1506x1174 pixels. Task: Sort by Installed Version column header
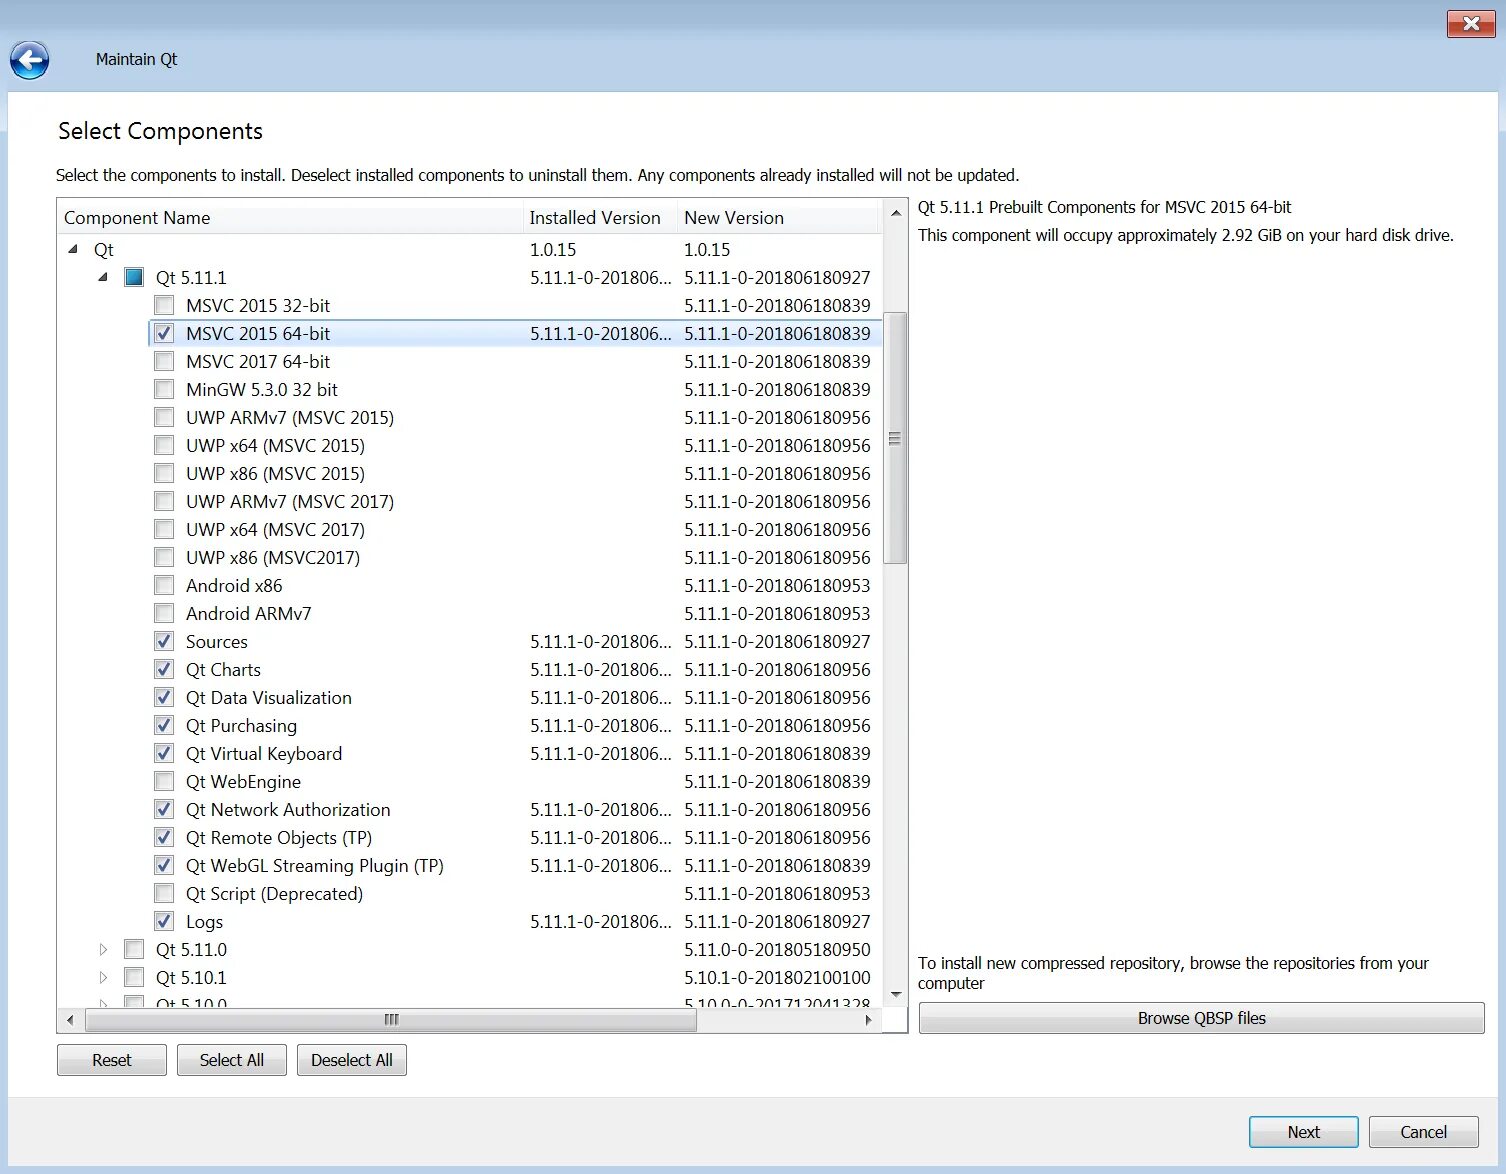pos(600,217)
